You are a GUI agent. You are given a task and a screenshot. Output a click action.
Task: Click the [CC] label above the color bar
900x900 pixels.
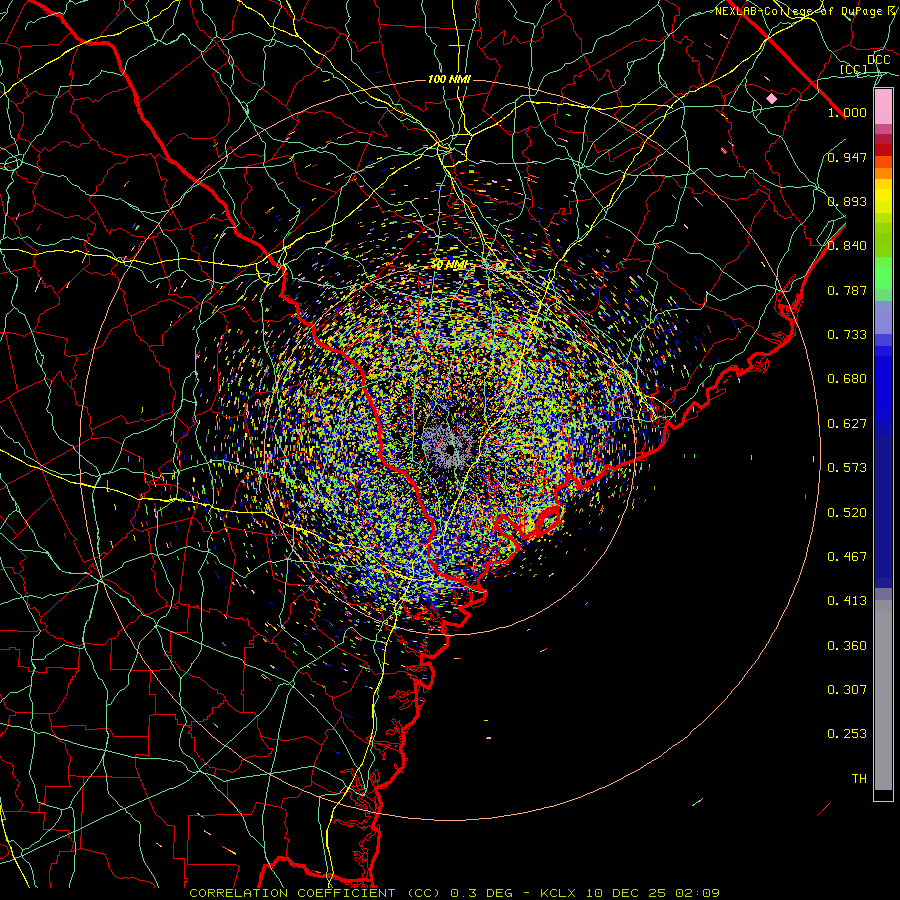pyautogui.click(x=854, y=69)
